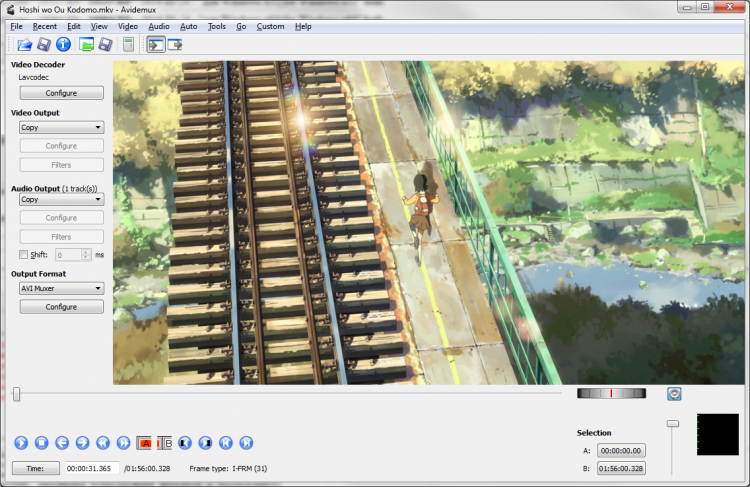Image resolution: width=750 pixels, height=487 pixels.
Task: Open the Recent menu
Action: tap(44, 26)
